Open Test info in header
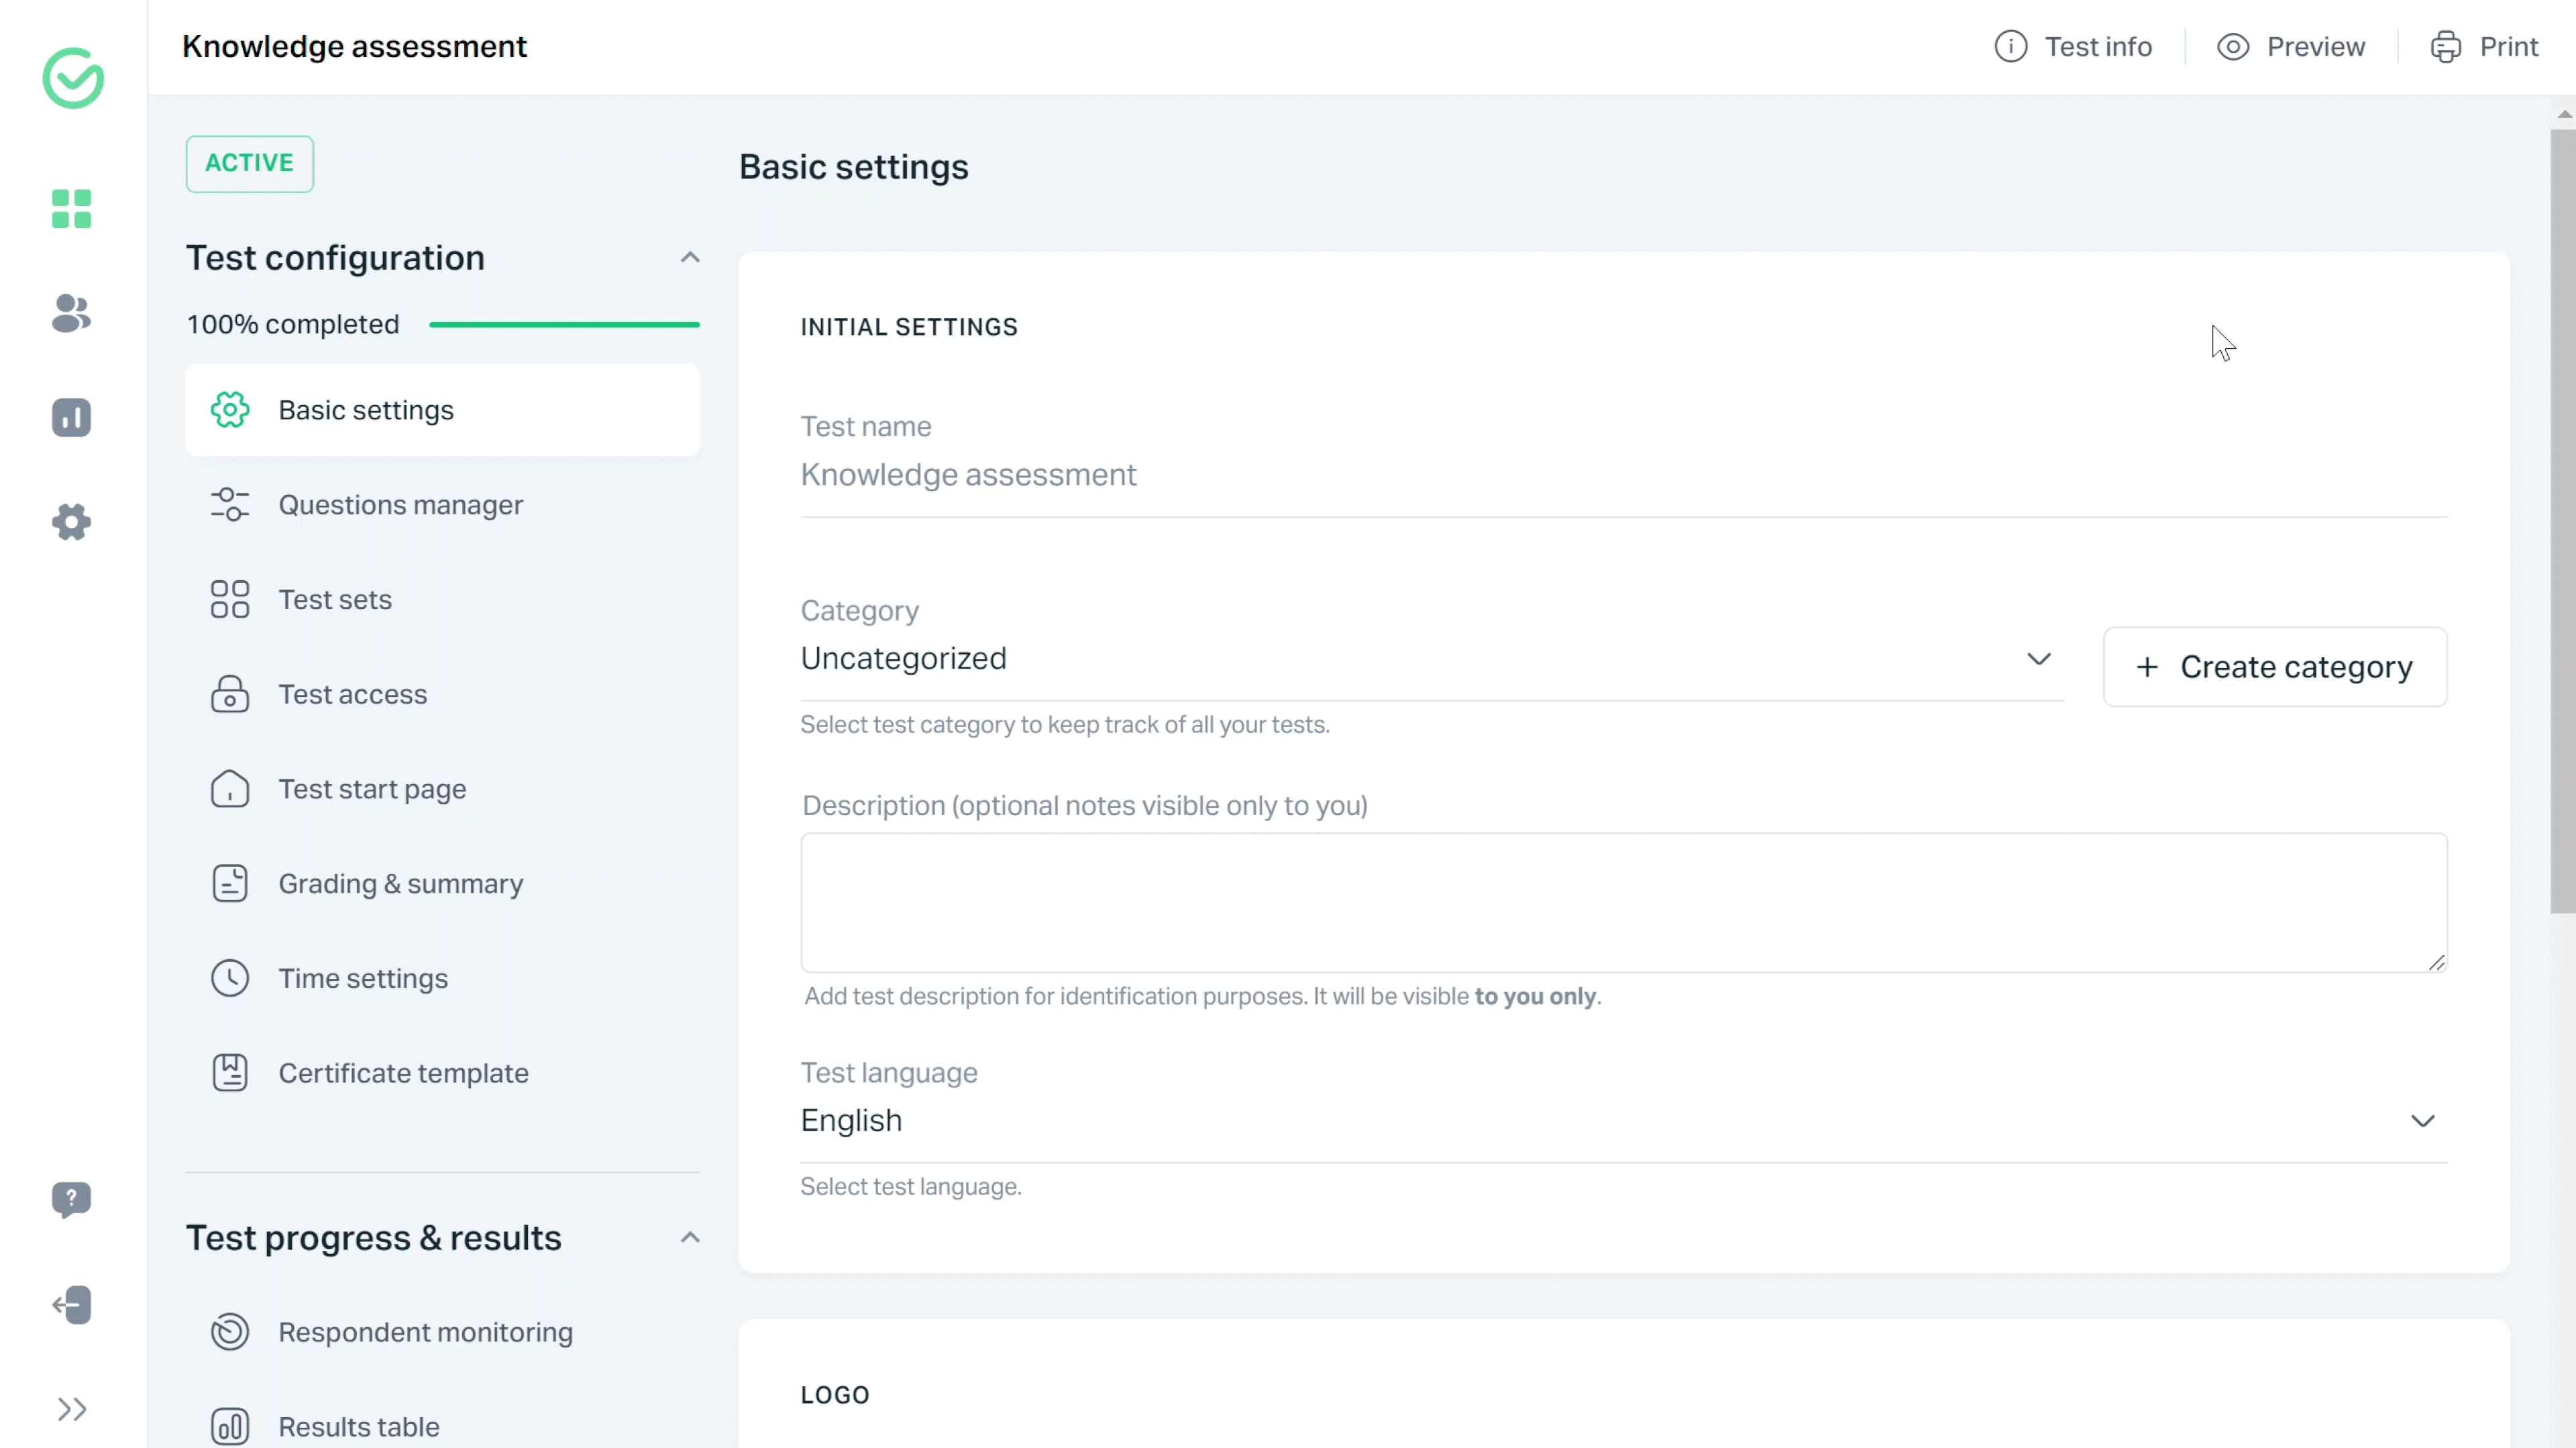The image size is (2576, 1448). click(x=2073, y=47)
